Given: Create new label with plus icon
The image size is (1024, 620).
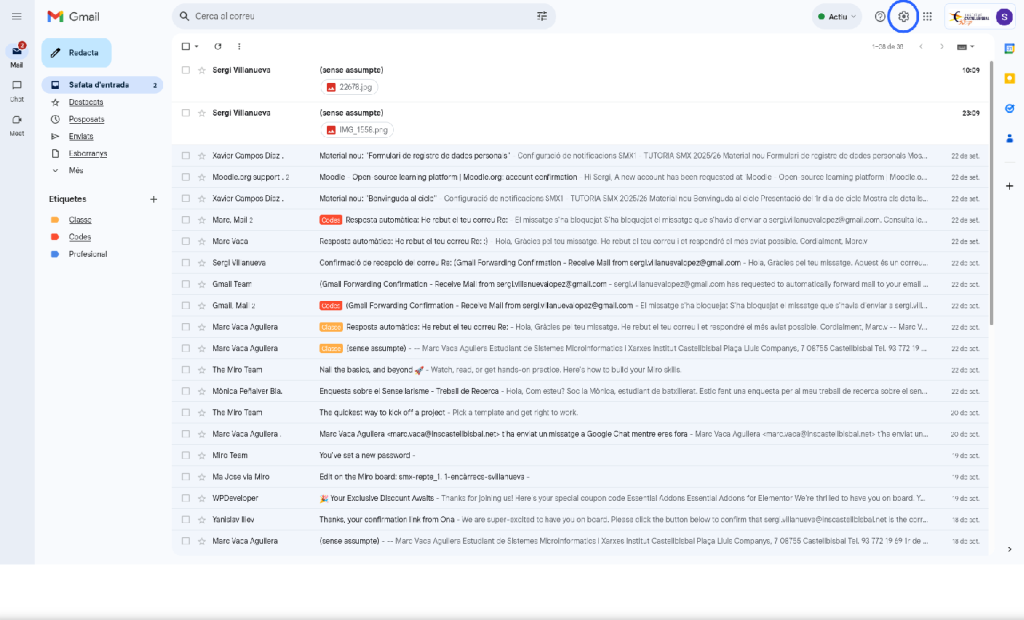Looking at the screenshot, I should tap(153, 199).
